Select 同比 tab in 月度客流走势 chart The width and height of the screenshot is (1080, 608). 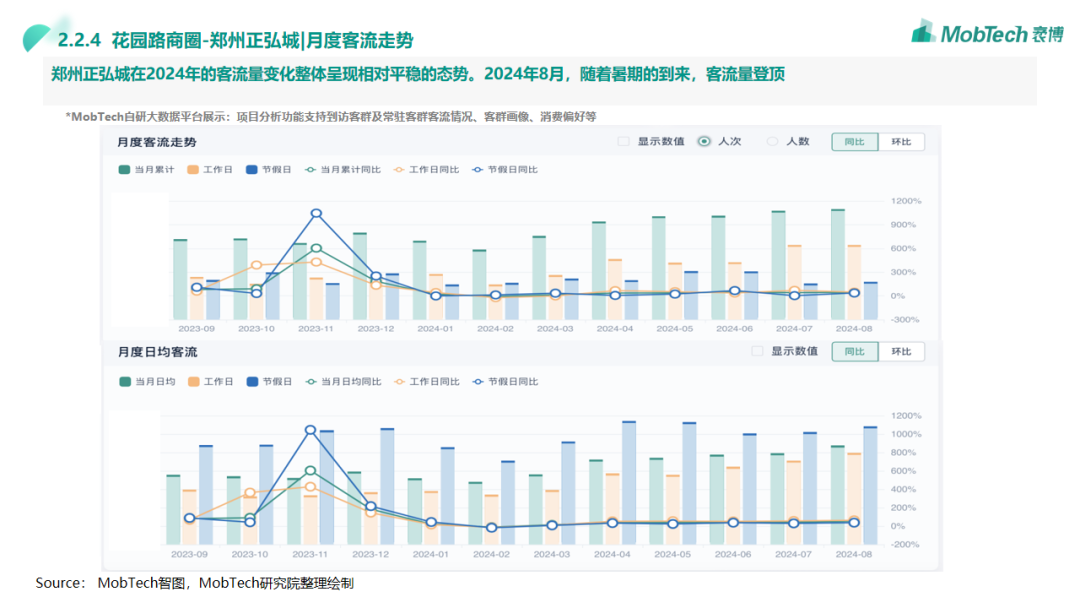854,142
